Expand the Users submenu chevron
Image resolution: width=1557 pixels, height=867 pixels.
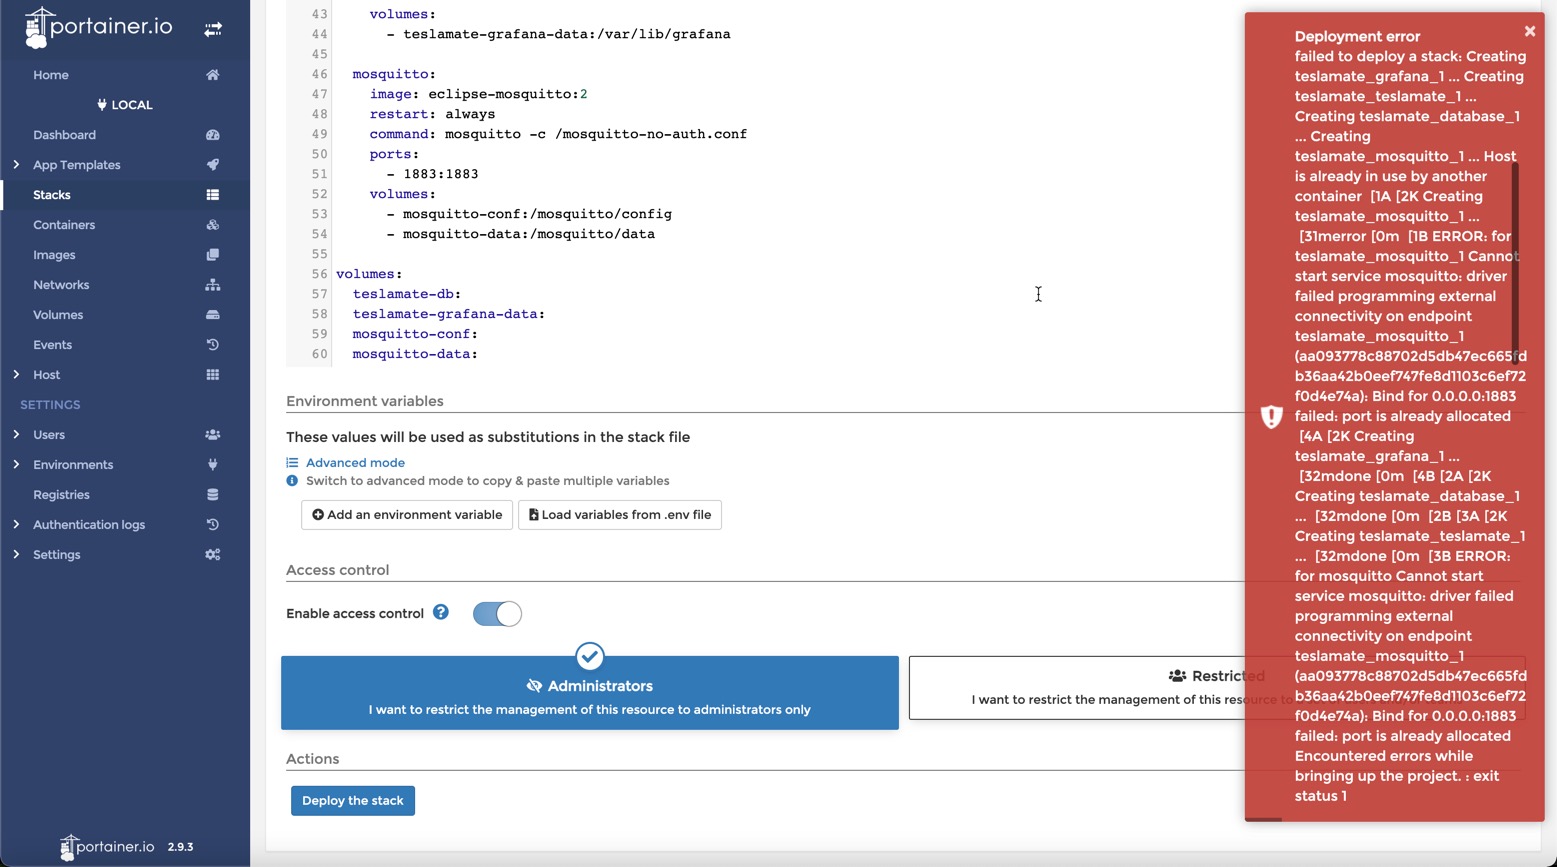coord(16,435)
